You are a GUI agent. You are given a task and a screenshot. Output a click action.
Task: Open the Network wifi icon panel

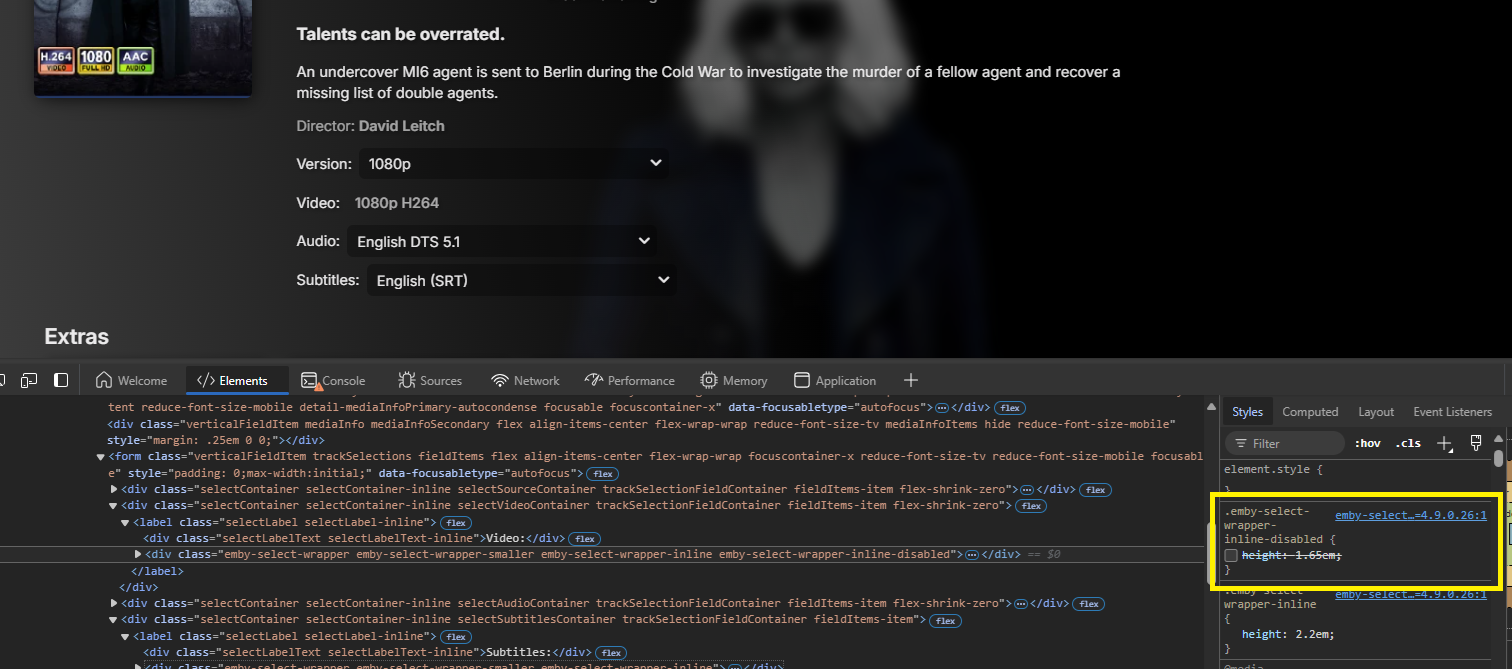[525, 380]
